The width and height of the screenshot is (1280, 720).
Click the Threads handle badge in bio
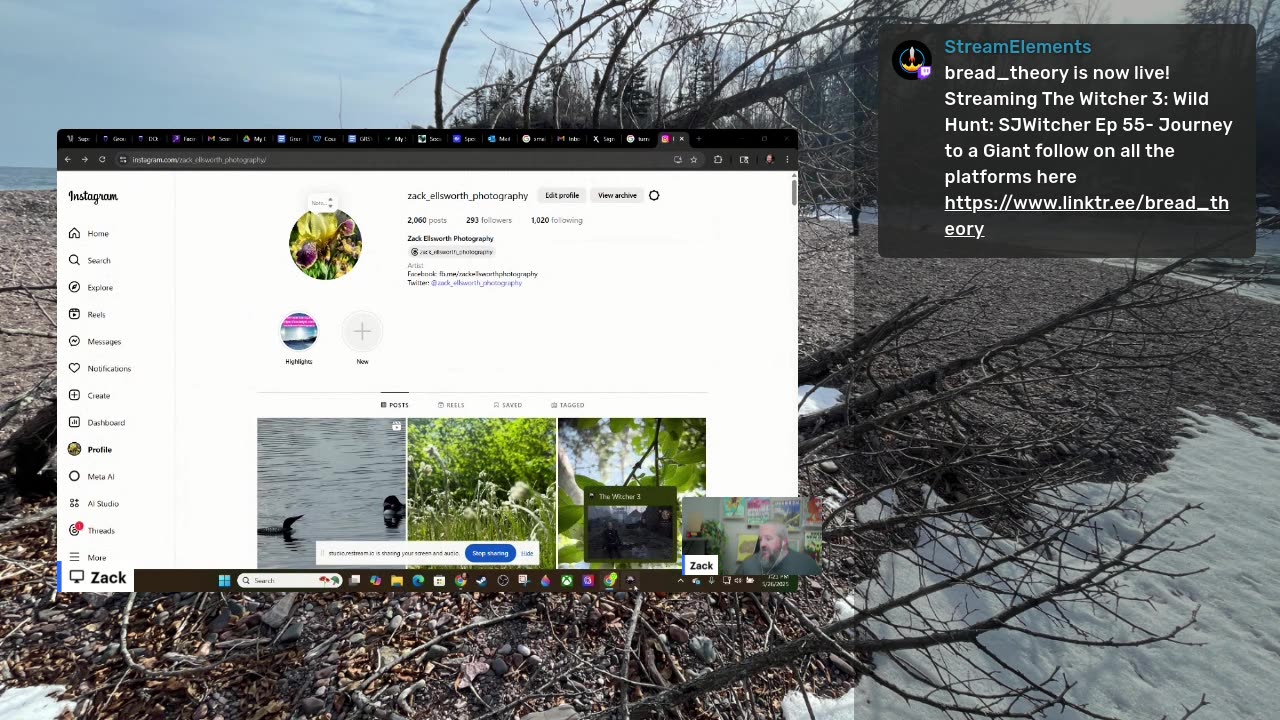point(451,252)
